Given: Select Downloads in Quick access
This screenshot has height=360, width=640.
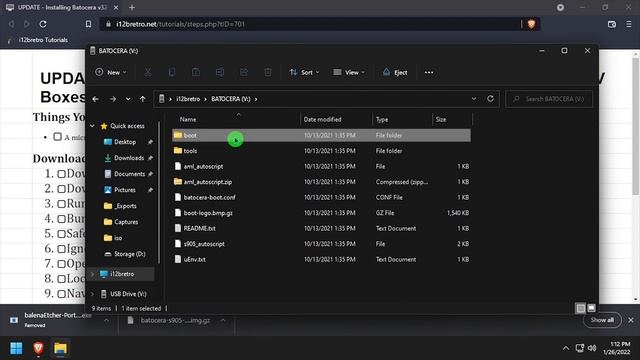Looking at the screenshot, I should tap(129, 158).
